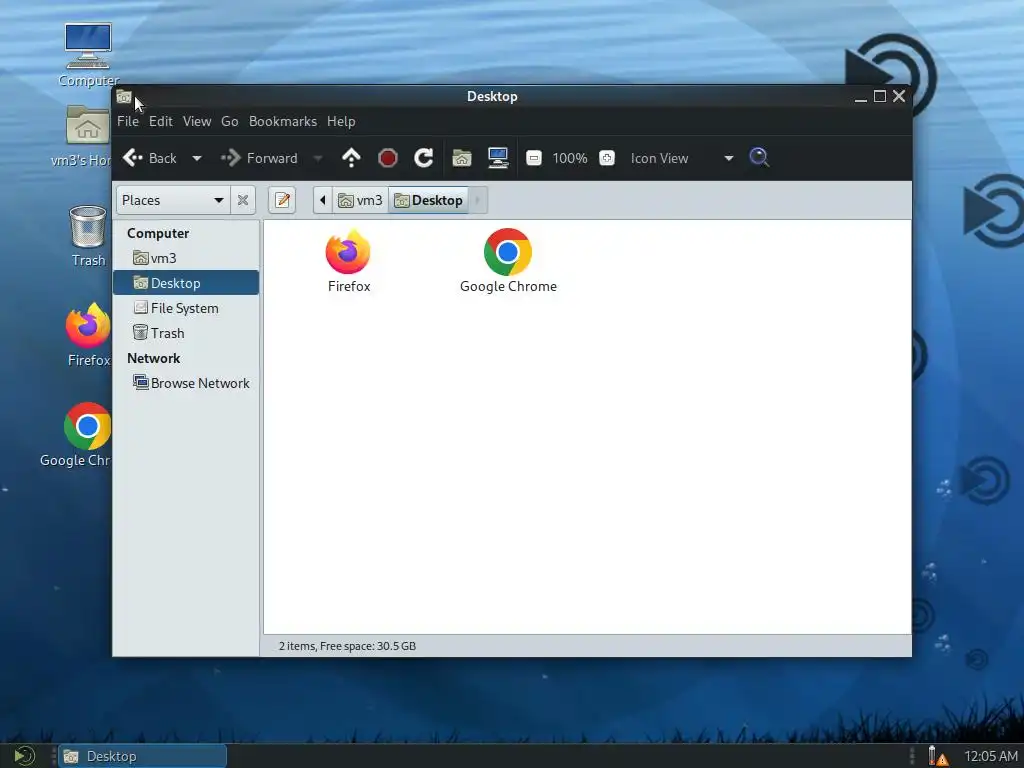Click vm3 path bar button
Viewport: 1024px width, 768px height.
(360, 200)
